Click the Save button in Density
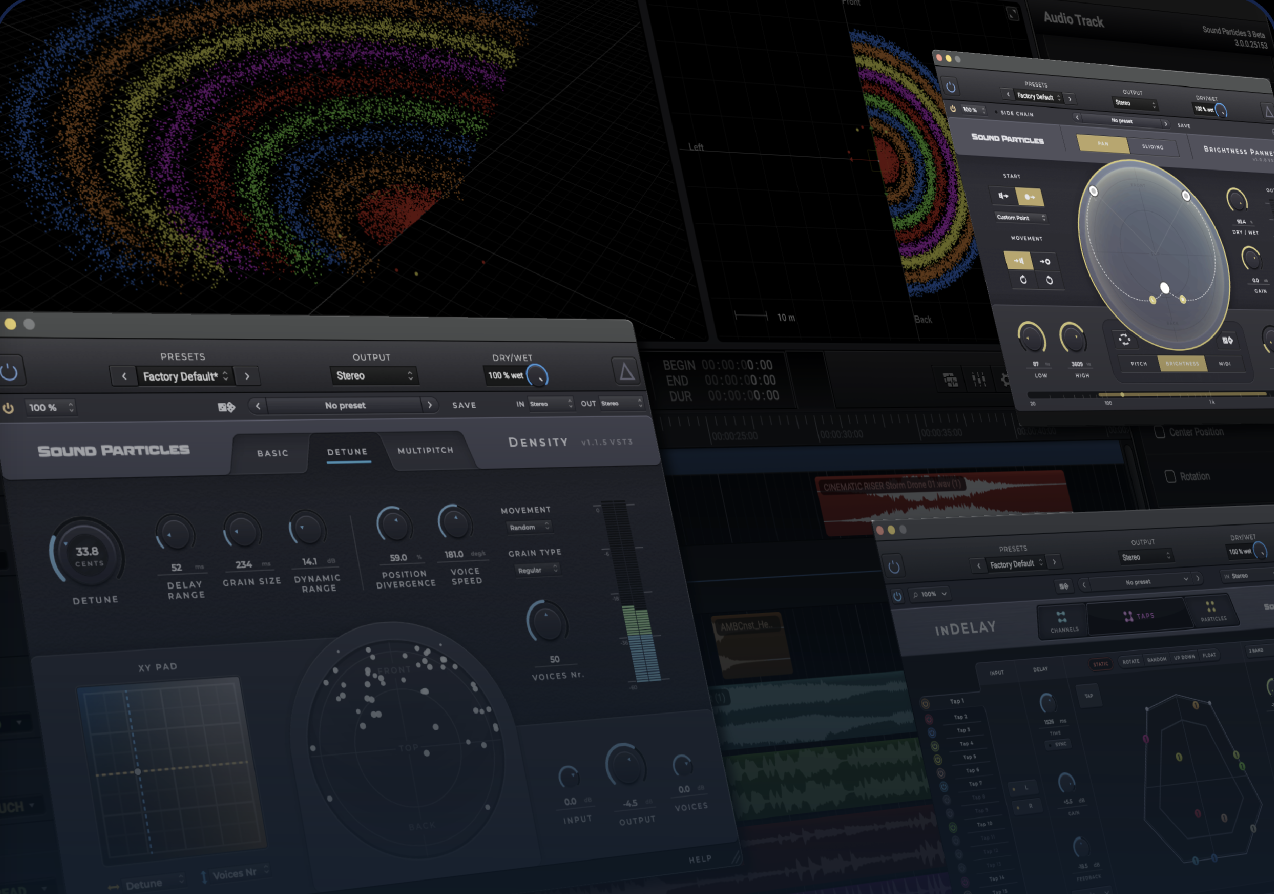Image resolution: width=1274 pixels, height=894 pixels. pos(464,405)
